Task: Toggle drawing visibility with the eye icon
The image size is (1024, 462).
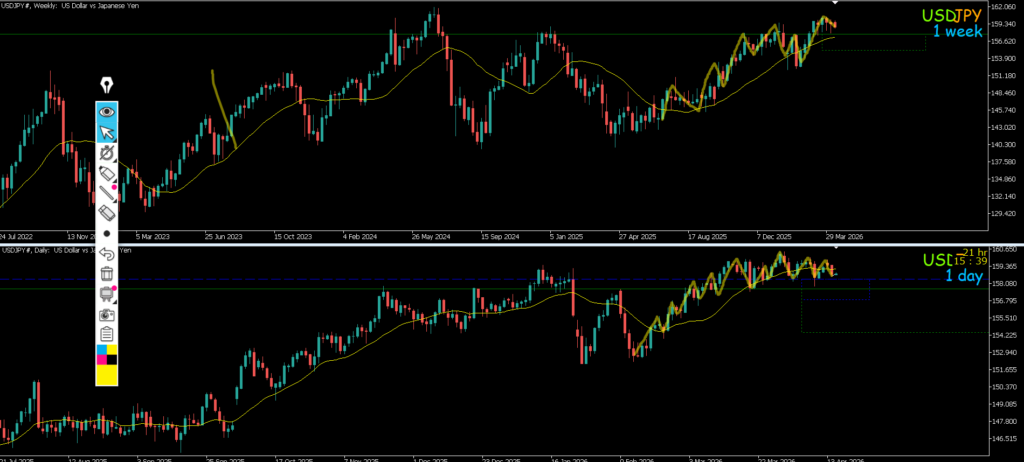Action: coord(107,112)
